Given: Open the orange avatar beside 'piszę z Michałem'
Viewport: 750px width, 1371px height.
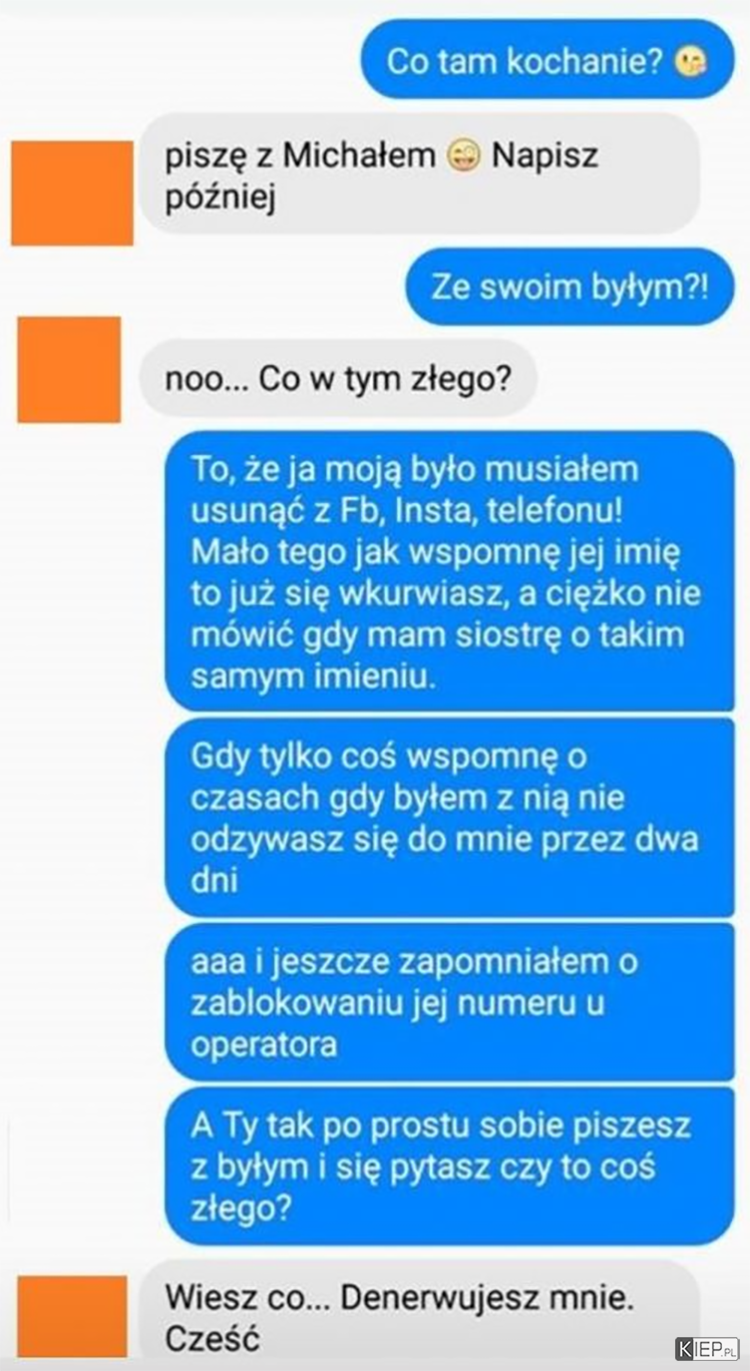Looking at the screenshot, I should (x=72, y=192).
